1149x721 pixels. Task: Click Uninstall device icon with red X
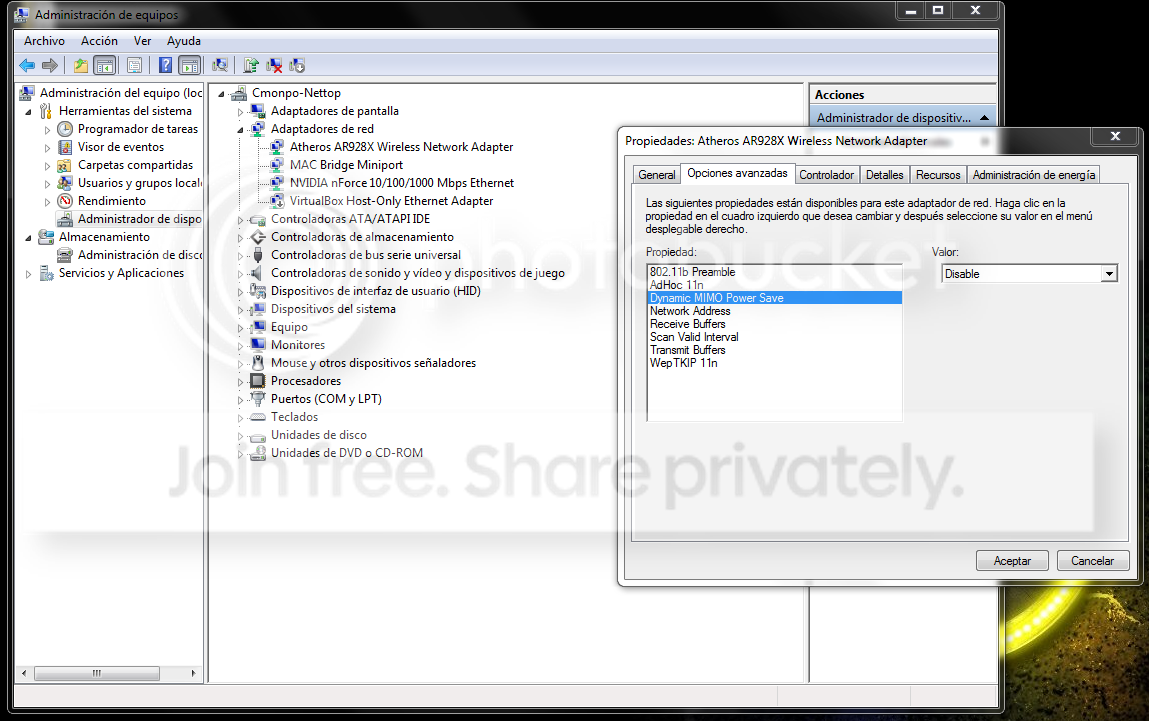(x=274, y=66)
